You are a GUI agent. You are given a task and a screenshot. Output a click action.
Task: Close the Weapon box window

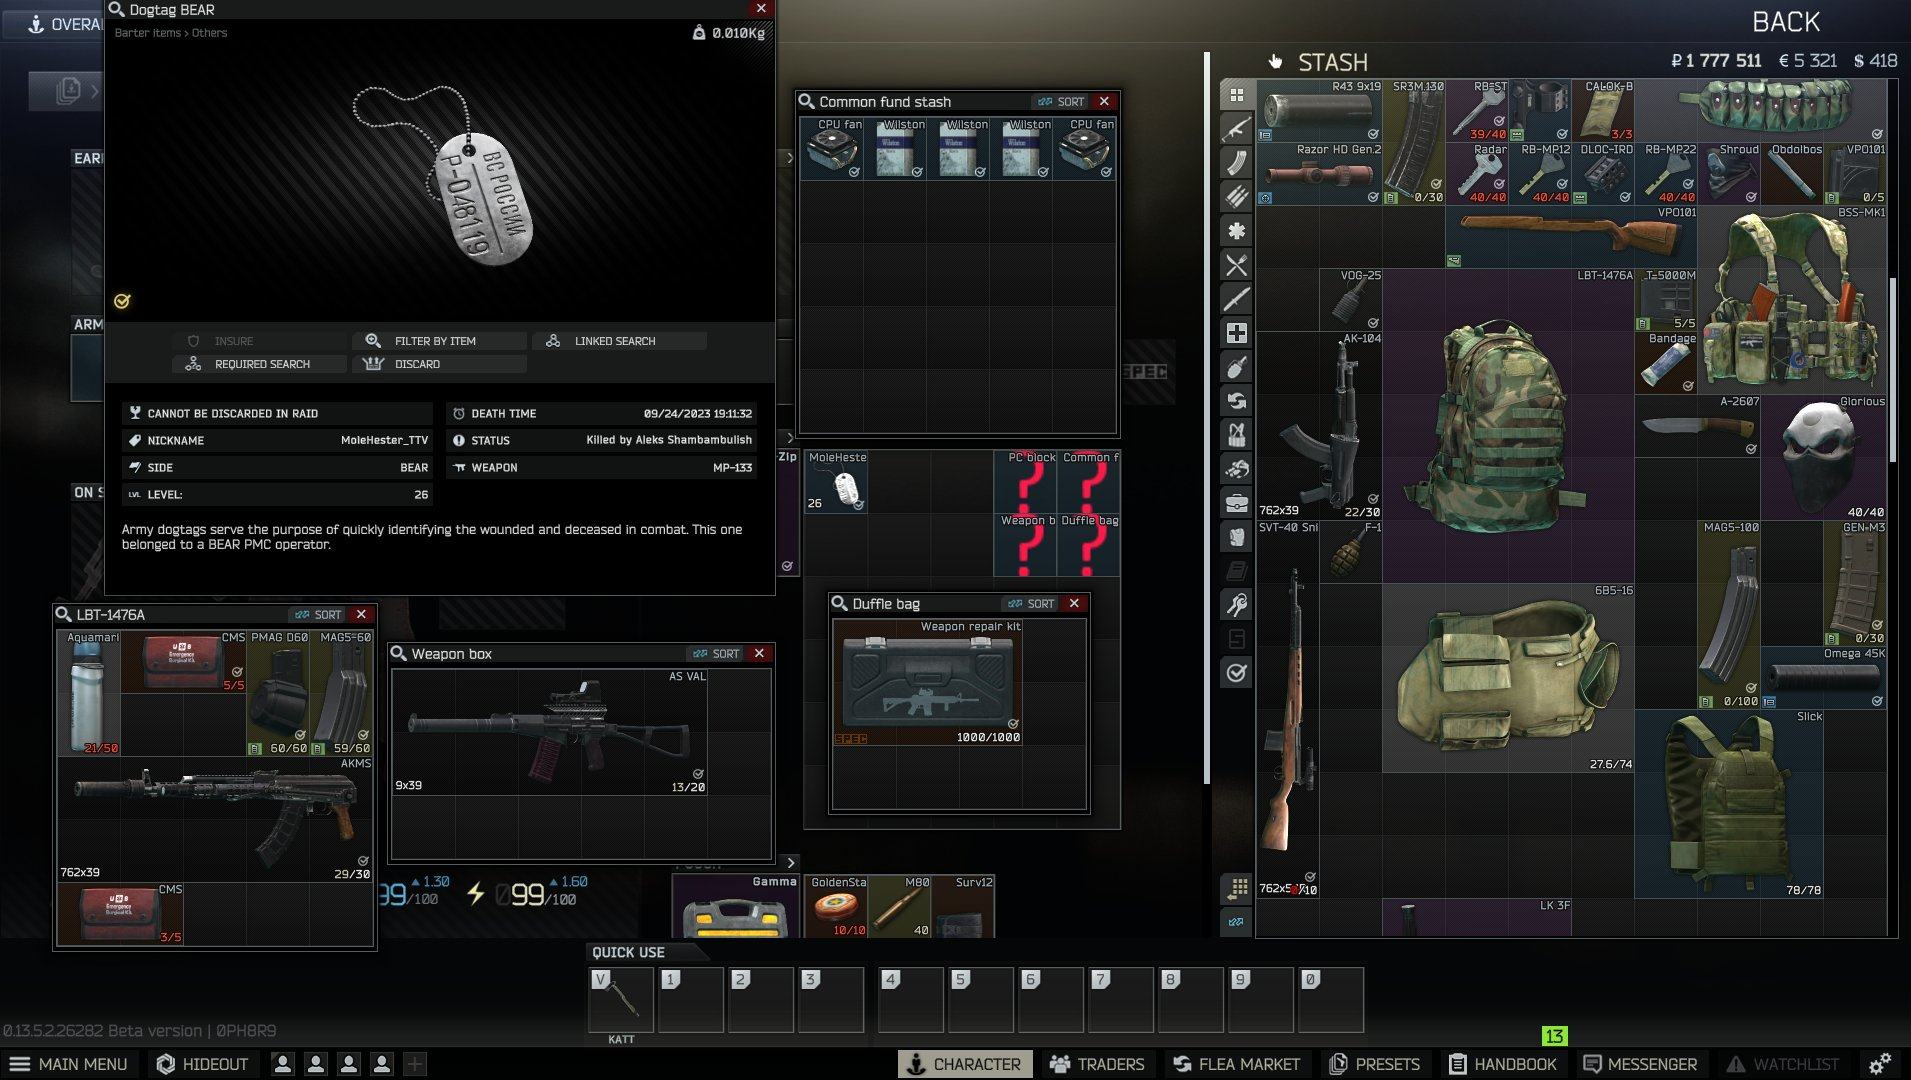pyautogui.click(x=760, y=654)
